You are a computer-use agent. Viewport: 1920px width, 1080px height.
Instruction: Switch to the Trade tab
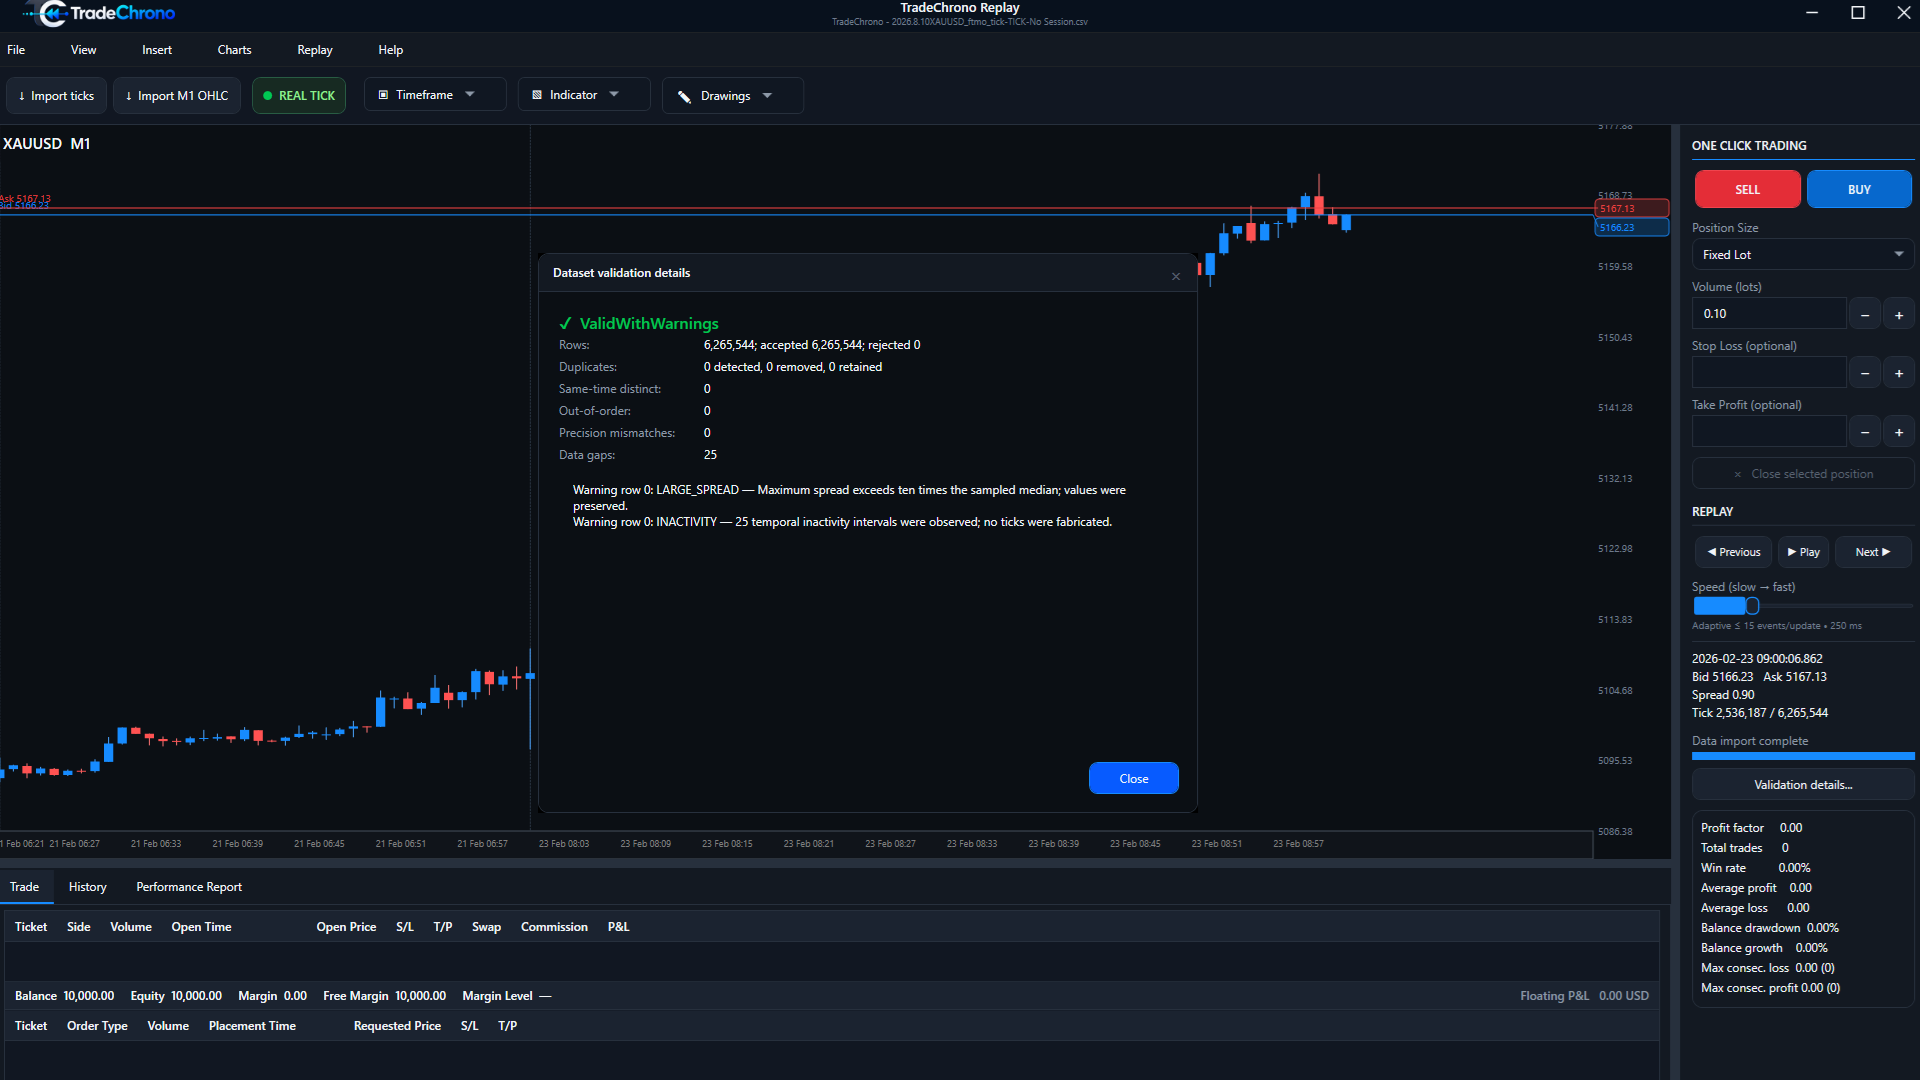point(25,887)
